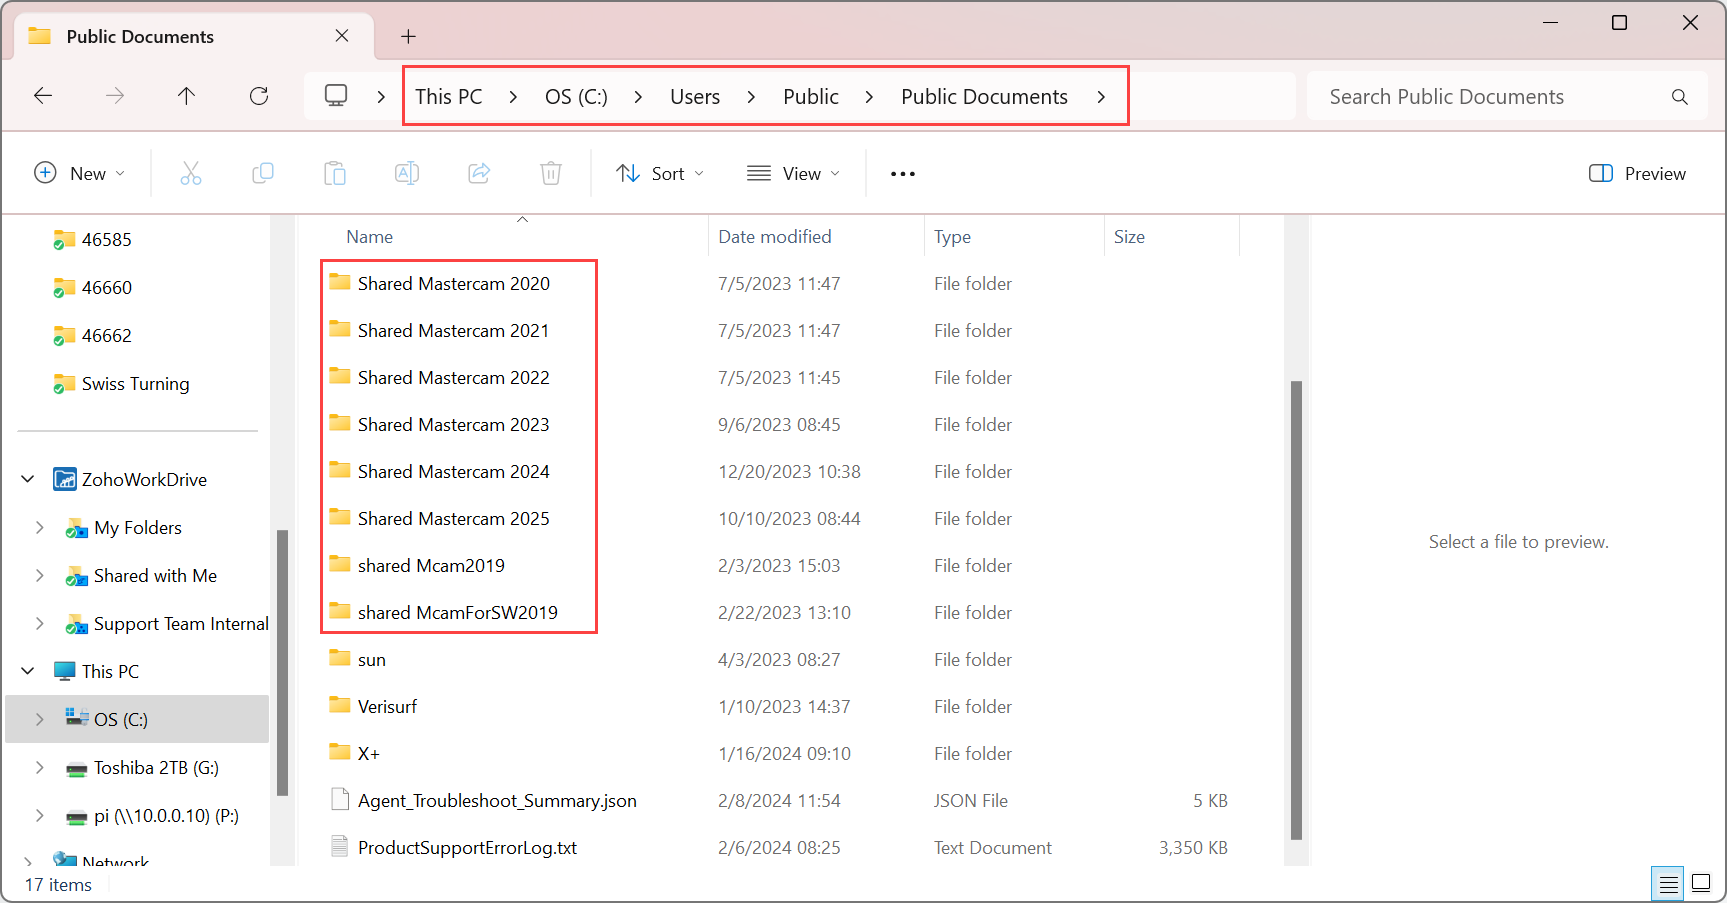Click the Rename icon in toolbar
This screenshot has height=903, width=1727.
(407, 173)
